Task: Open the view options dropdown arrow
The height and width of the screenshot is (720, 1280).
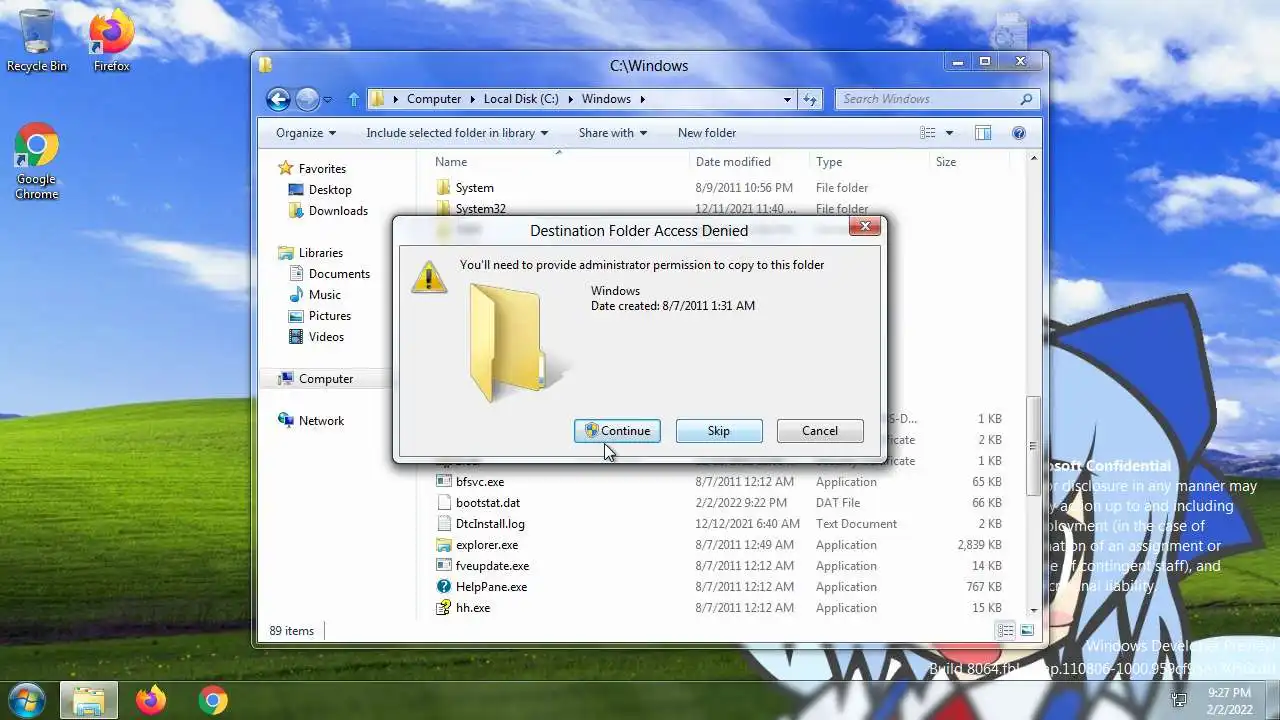Action: [949, 133]
